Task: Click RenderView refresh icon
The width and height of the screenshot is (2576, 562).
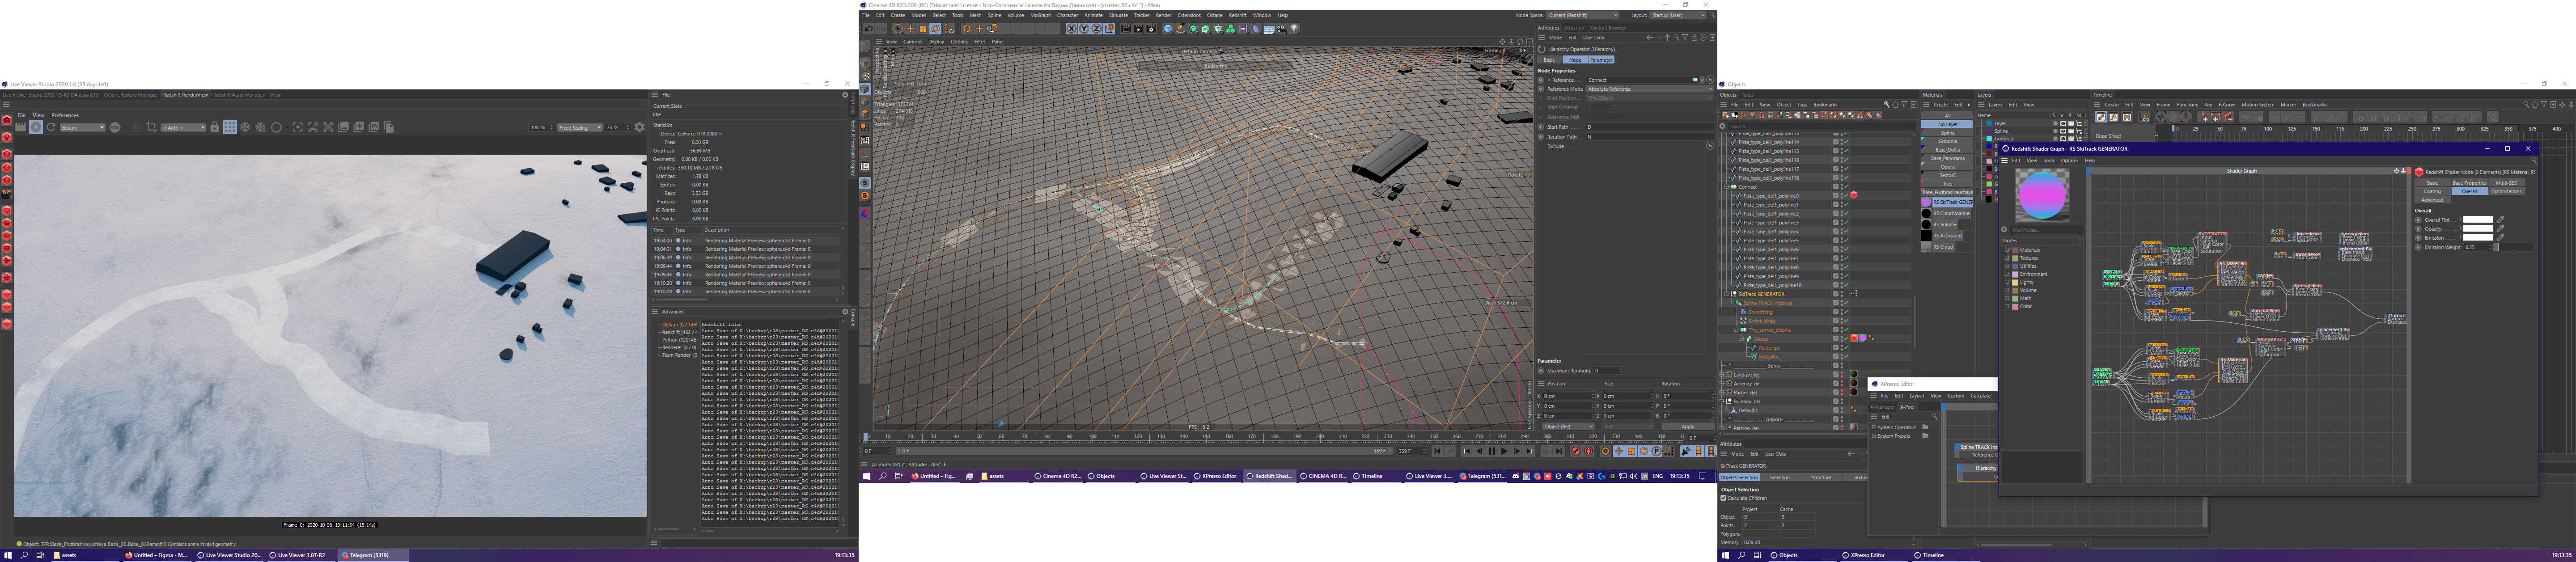Action: pyautogui.click(x=51, y=127)
